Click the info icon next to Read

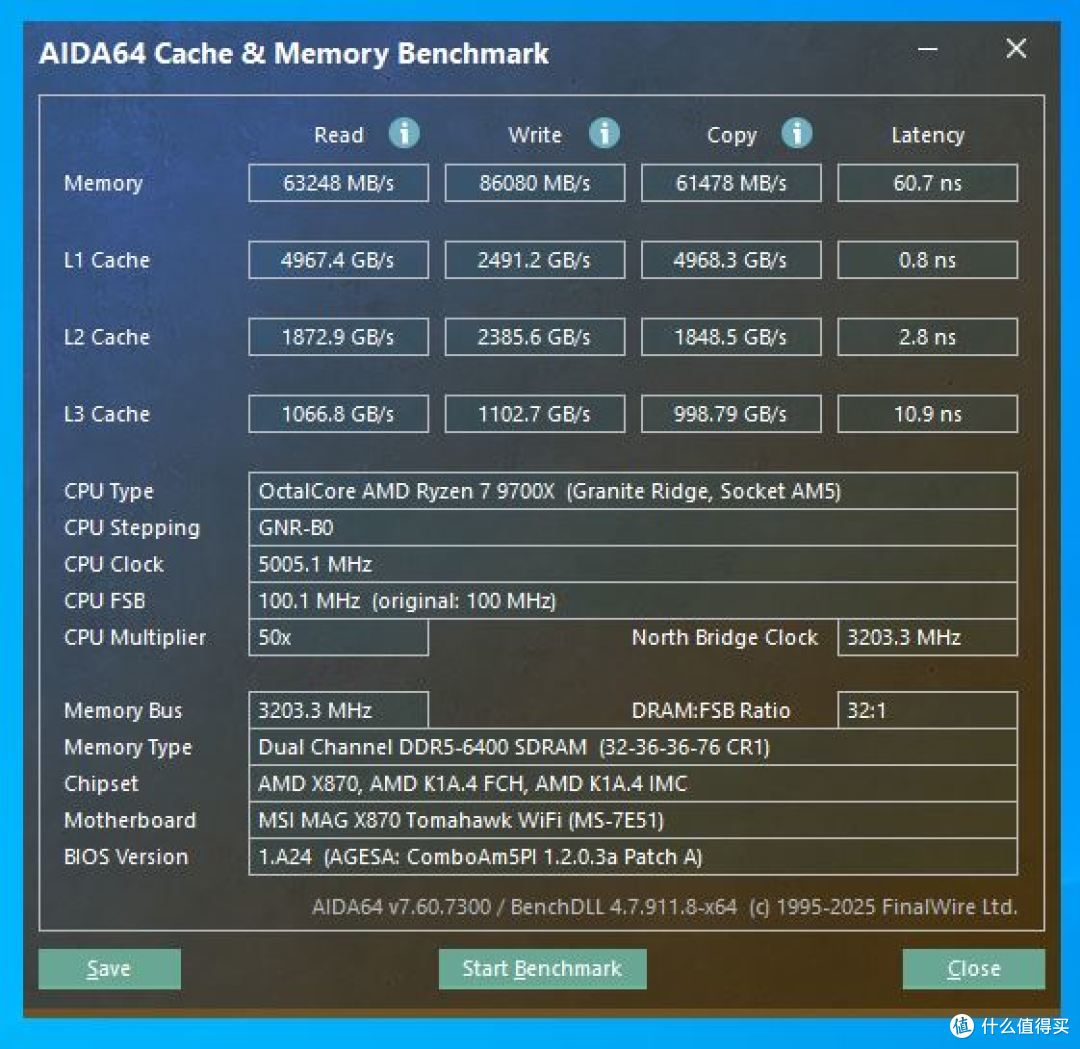[x=404, y=133]
